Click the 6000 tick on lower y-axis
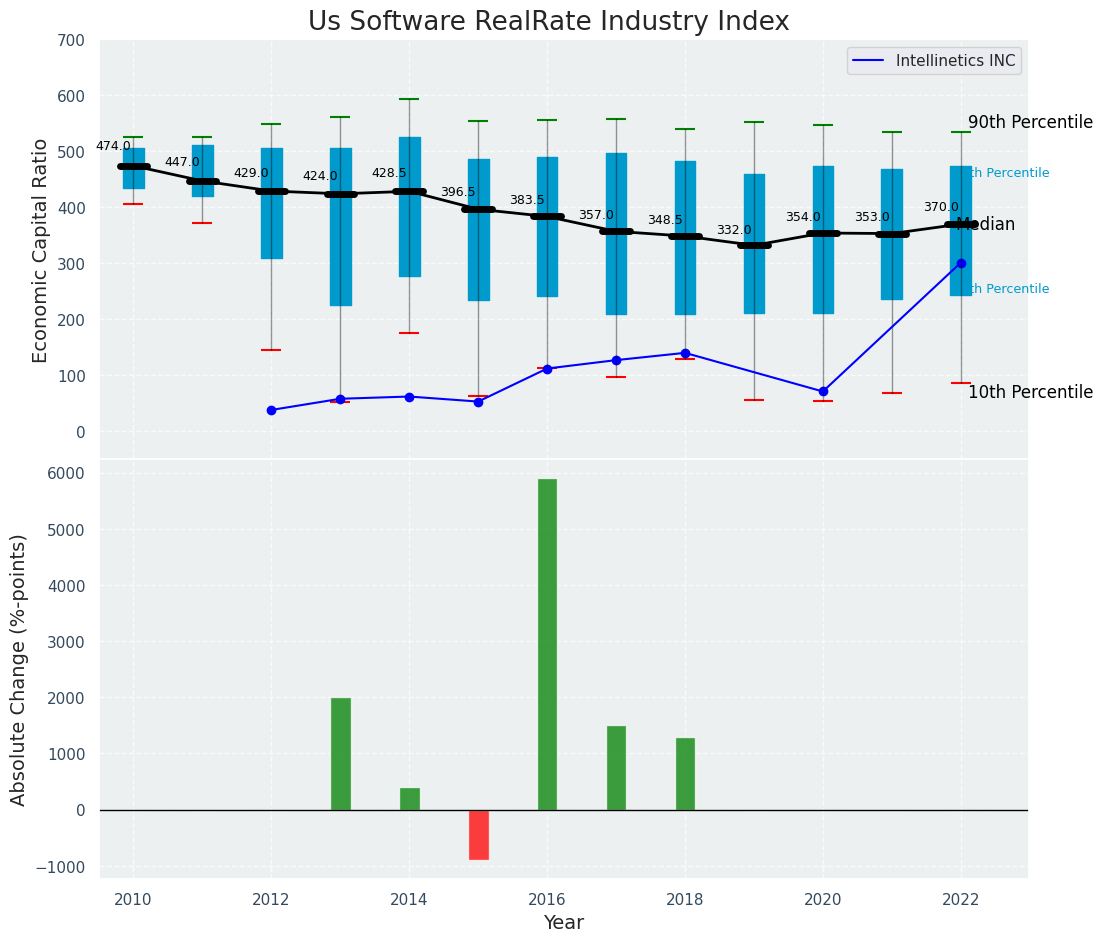This screenshot has width=1103, height=942. pyautogui.click(x=66, y=474)
